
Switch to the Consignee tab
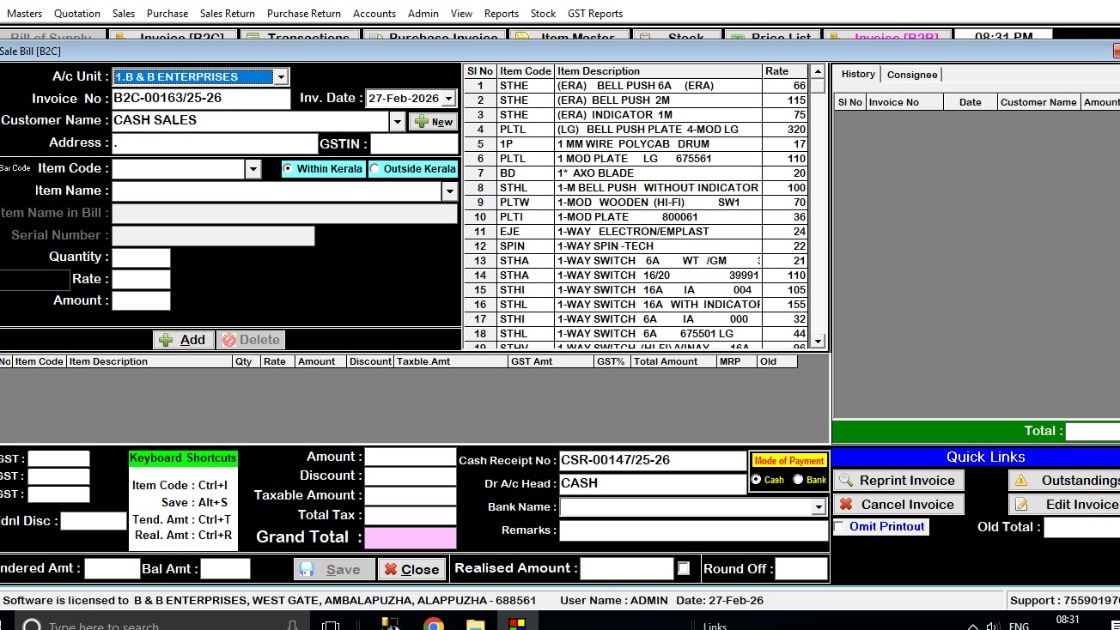912,75
